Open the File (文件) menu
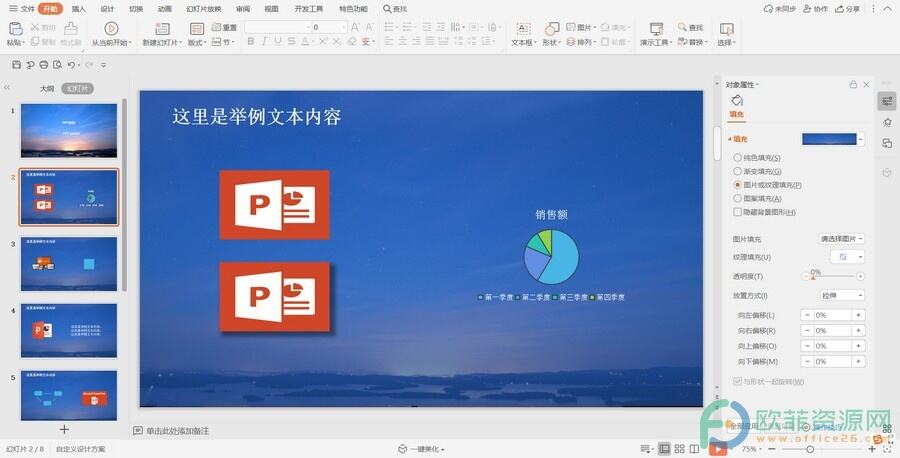 pos(22,9)
